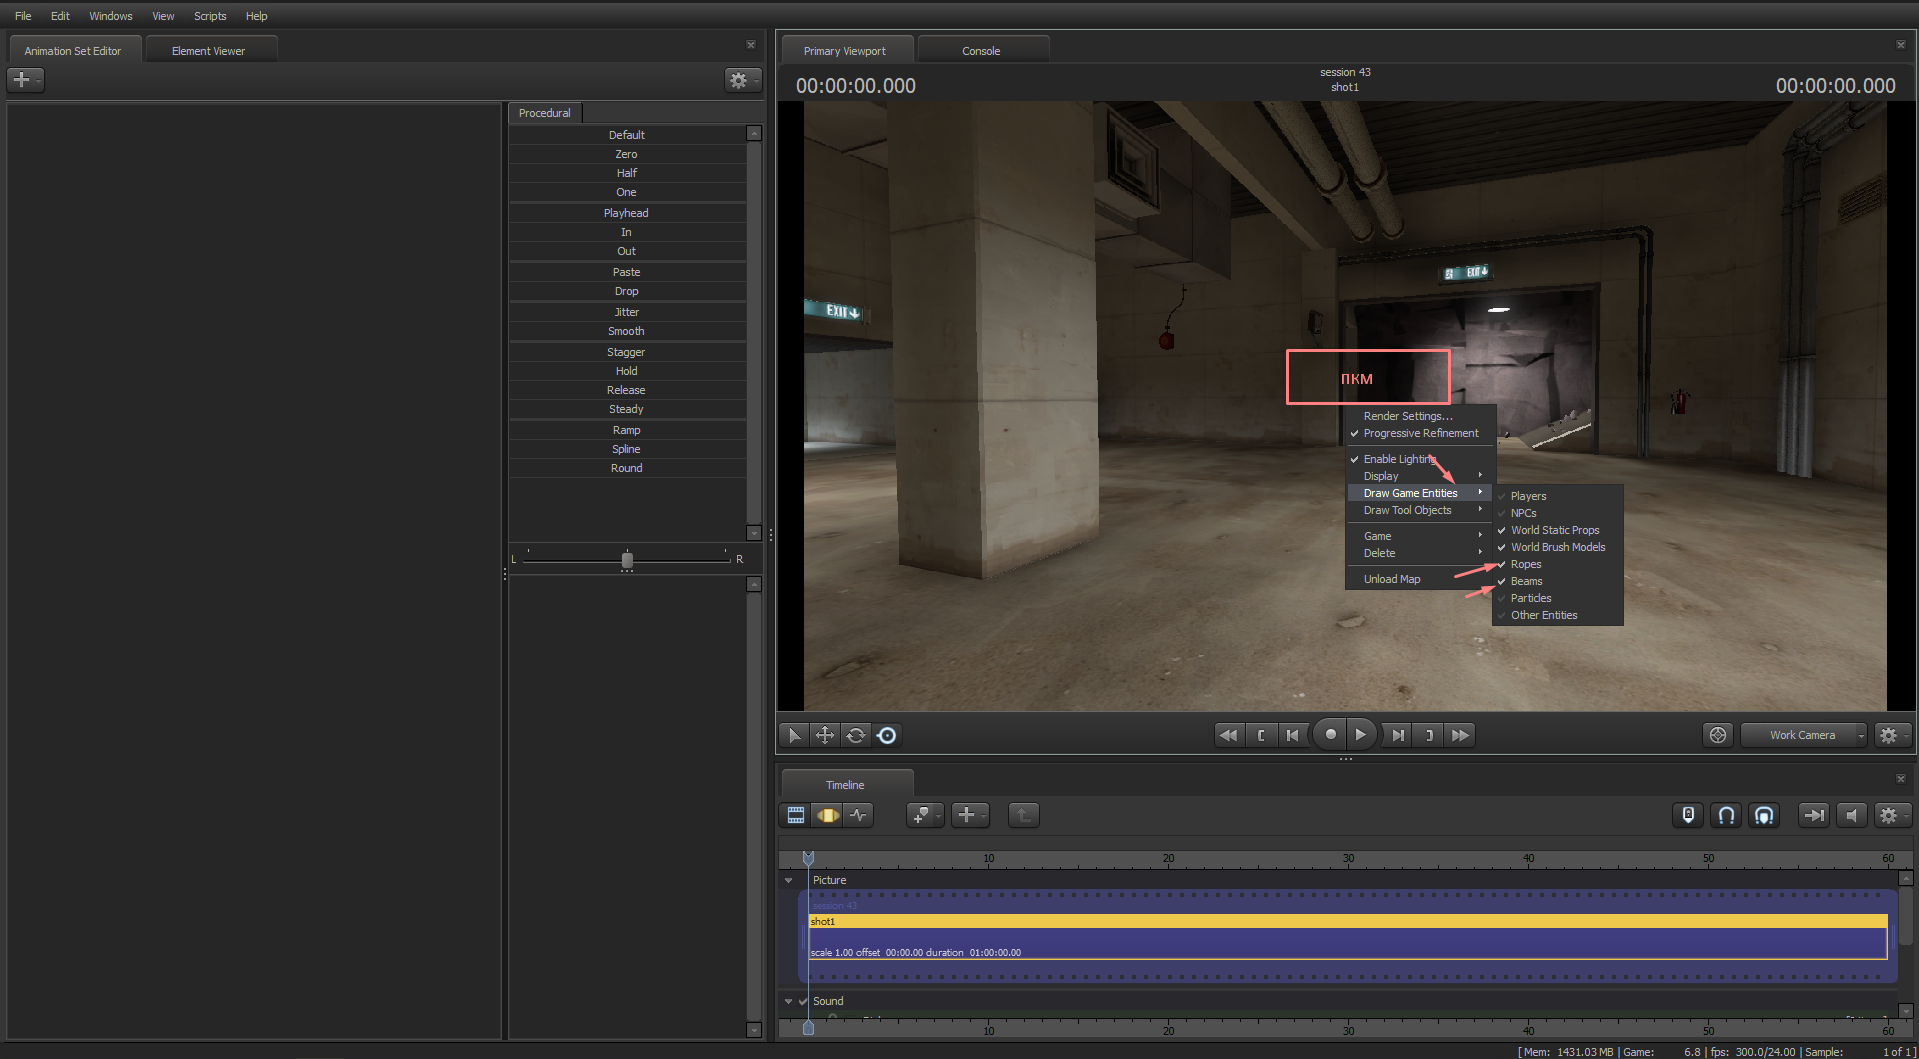Toggle the timeline lock icon
The height and width of the screenshot is (1059, 1919).
click(1688, 815)
